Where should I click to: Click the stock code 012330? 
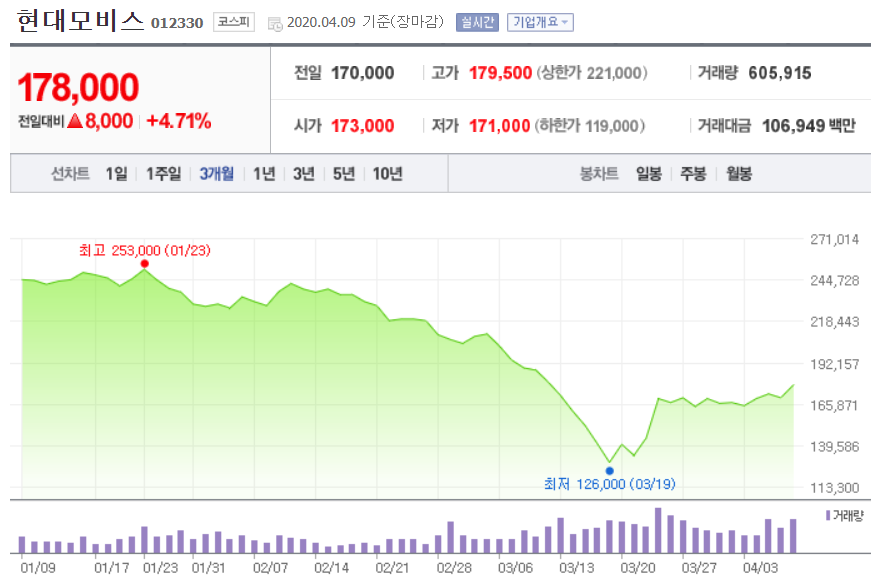[177, 23]
